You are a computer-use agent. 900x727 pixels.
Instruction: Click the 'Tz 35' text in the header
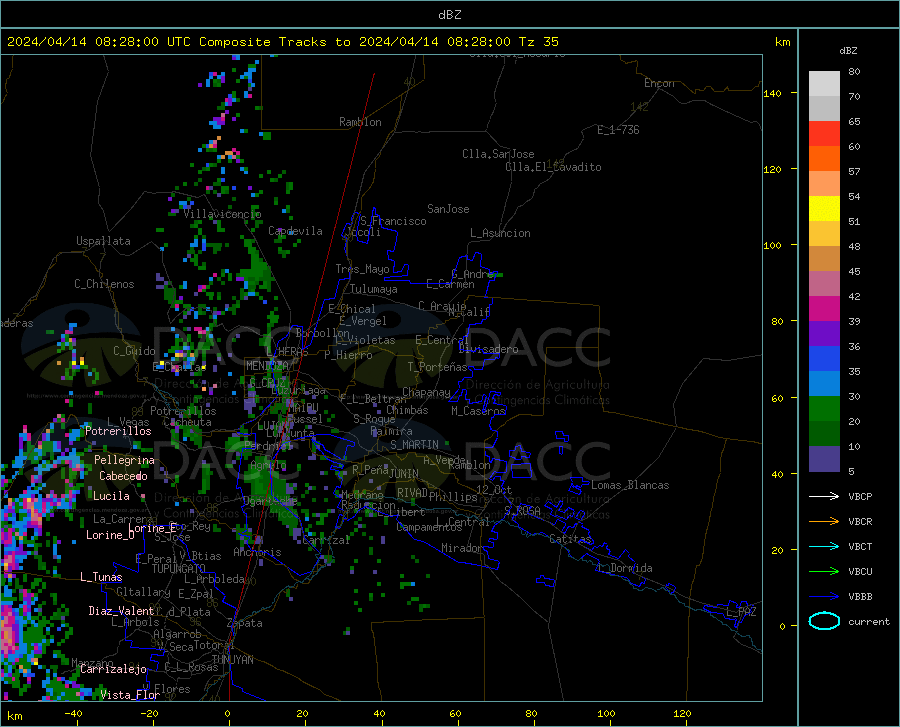538,42
